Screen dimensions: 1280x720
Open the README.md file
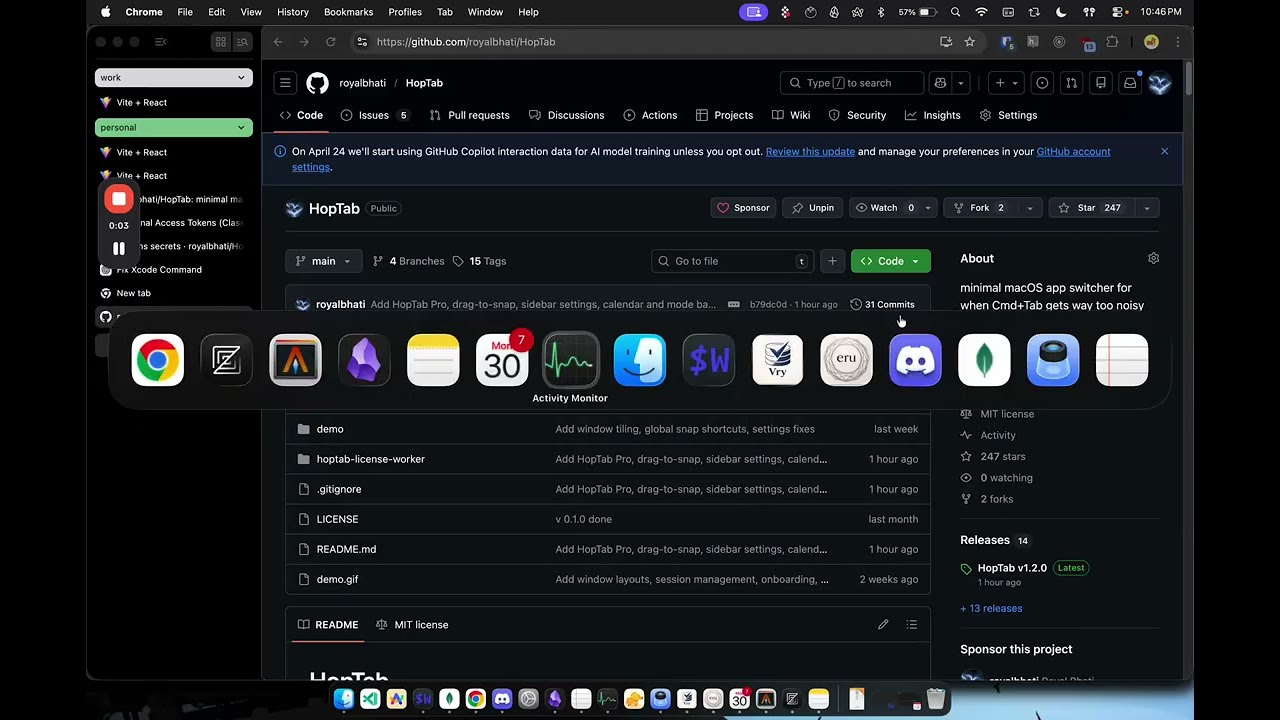click(x=347, y=549)
